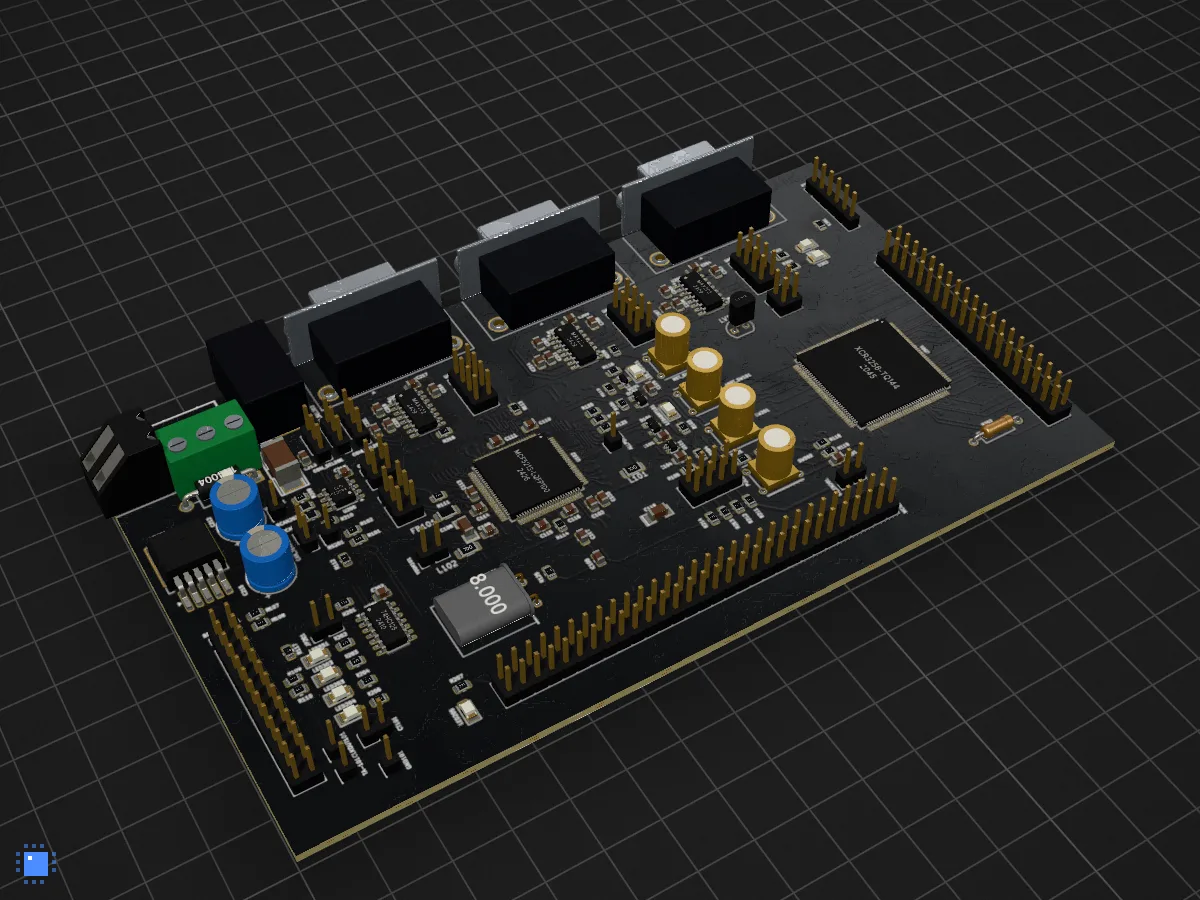Click the blue chip icon in the corner
The width and height of the screenshot is (1200, 900).
tap(36, 863)
